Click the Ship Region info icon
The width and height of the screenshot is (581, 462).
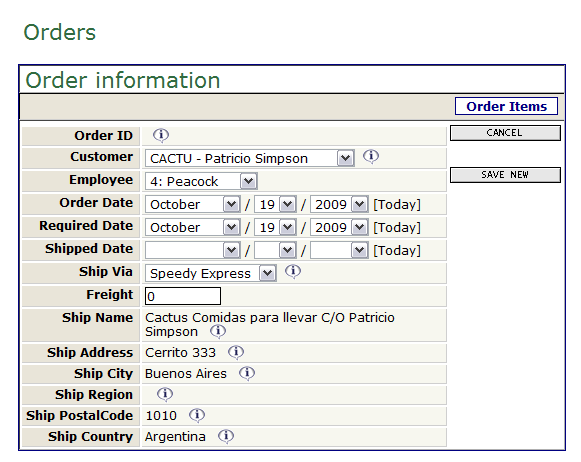click(165, 394)
